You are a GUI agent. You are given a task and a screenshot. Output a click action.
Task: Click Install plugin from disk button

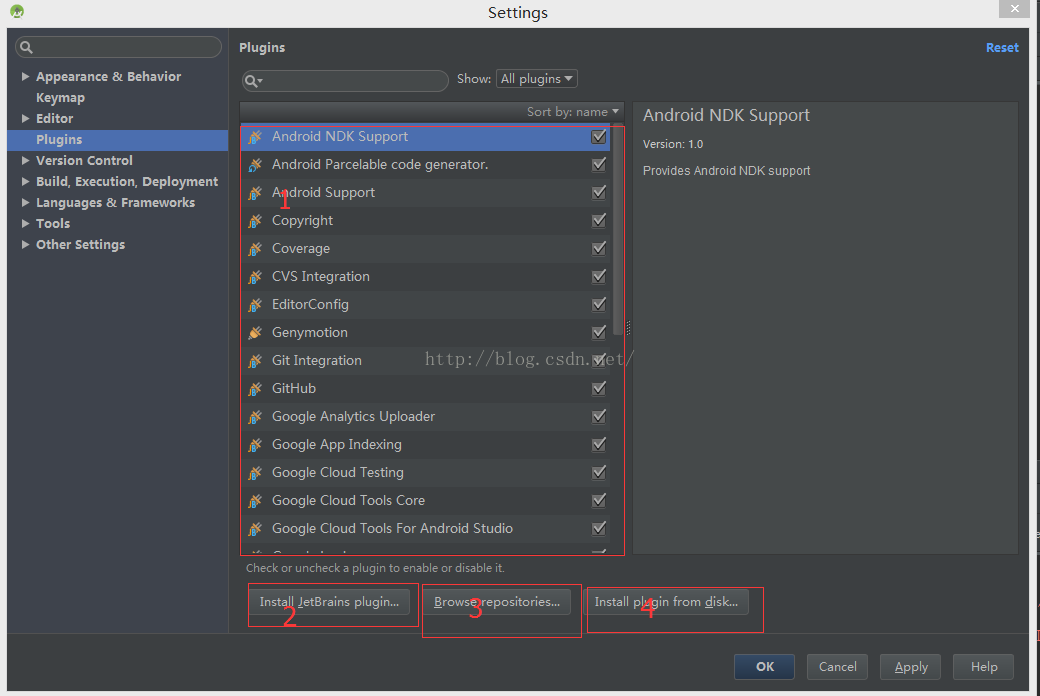pos(666,602)
